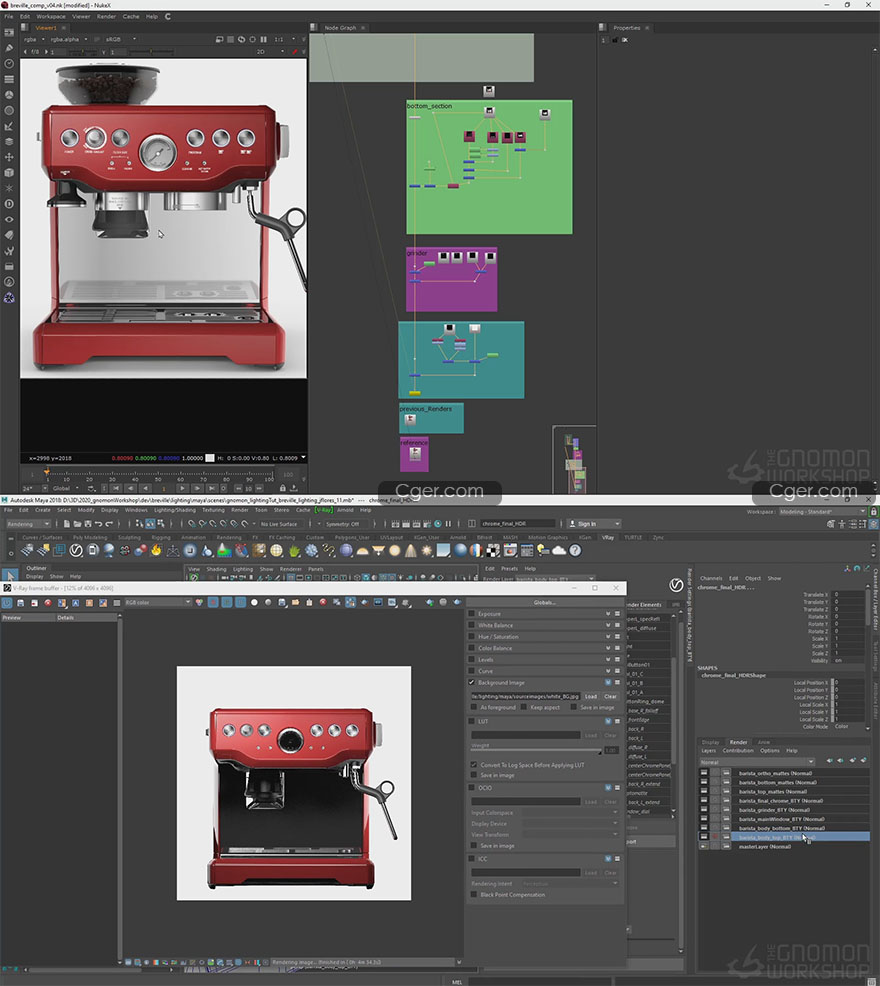880x986 pixels.
Task: Toggle Convert To Log Space Before Applying LUT
Action: click(474, 765)
